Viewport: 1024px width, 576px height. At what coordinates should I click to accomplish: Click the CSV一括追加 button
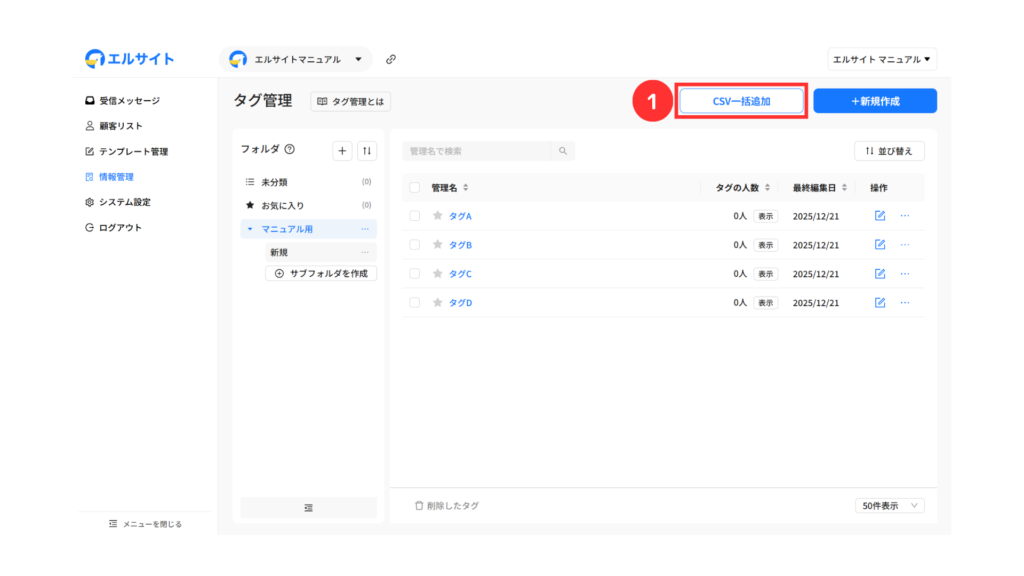pyautogui.click(x=741, y=101)
